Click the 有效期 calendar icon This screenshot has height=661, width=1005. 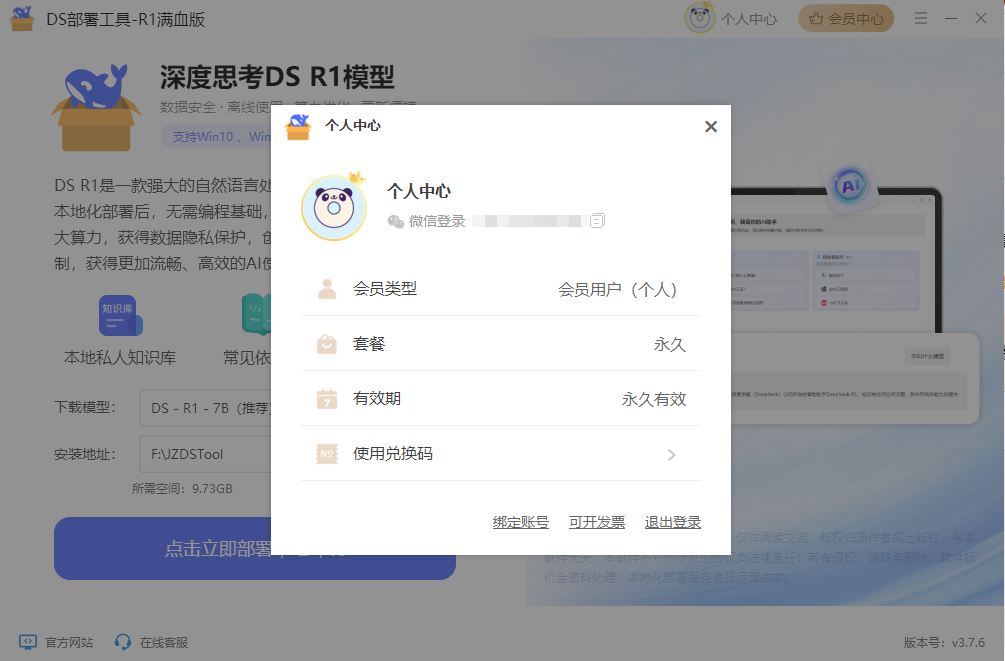327,399
